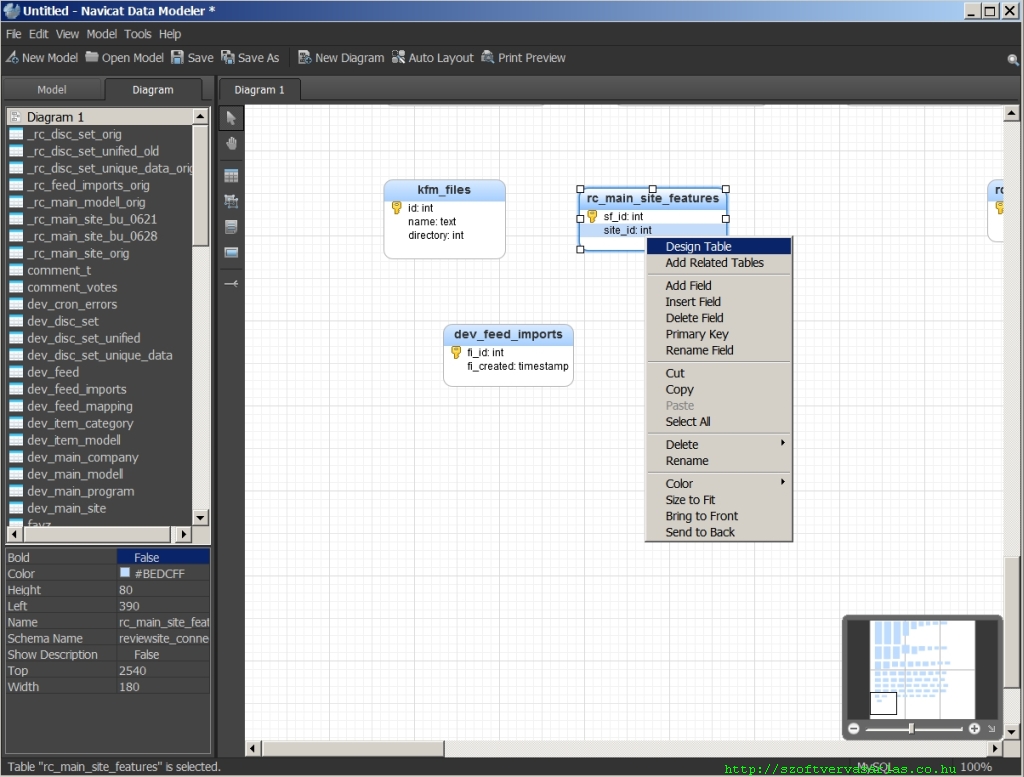
Task: Click the Auto Layout toolbar button
Action: point(432,58)
